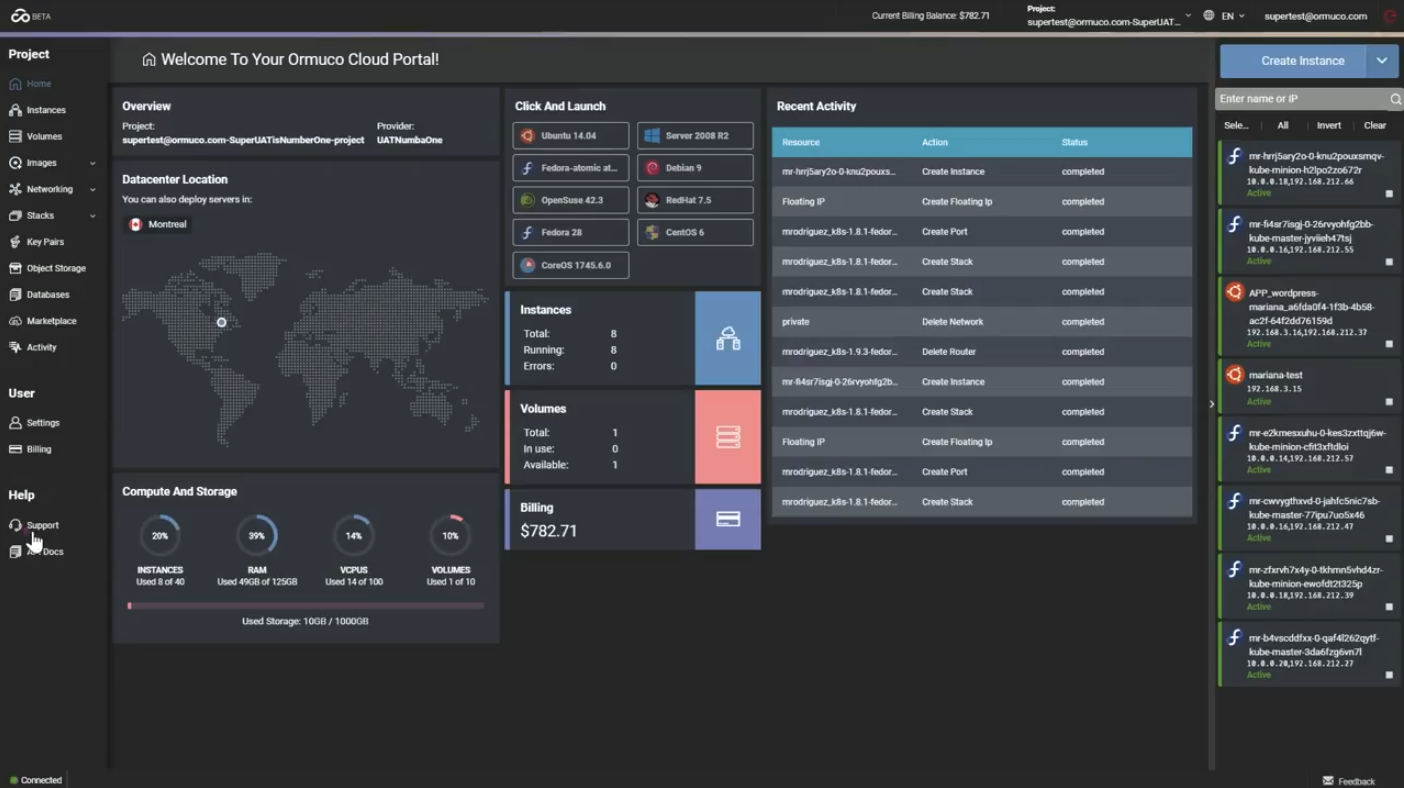This screenshot has width=1404, height=788.
Task: Toggle checkbox for kube-master-jyviieh47tsj instance
Action: click(x=1389, y=262)
